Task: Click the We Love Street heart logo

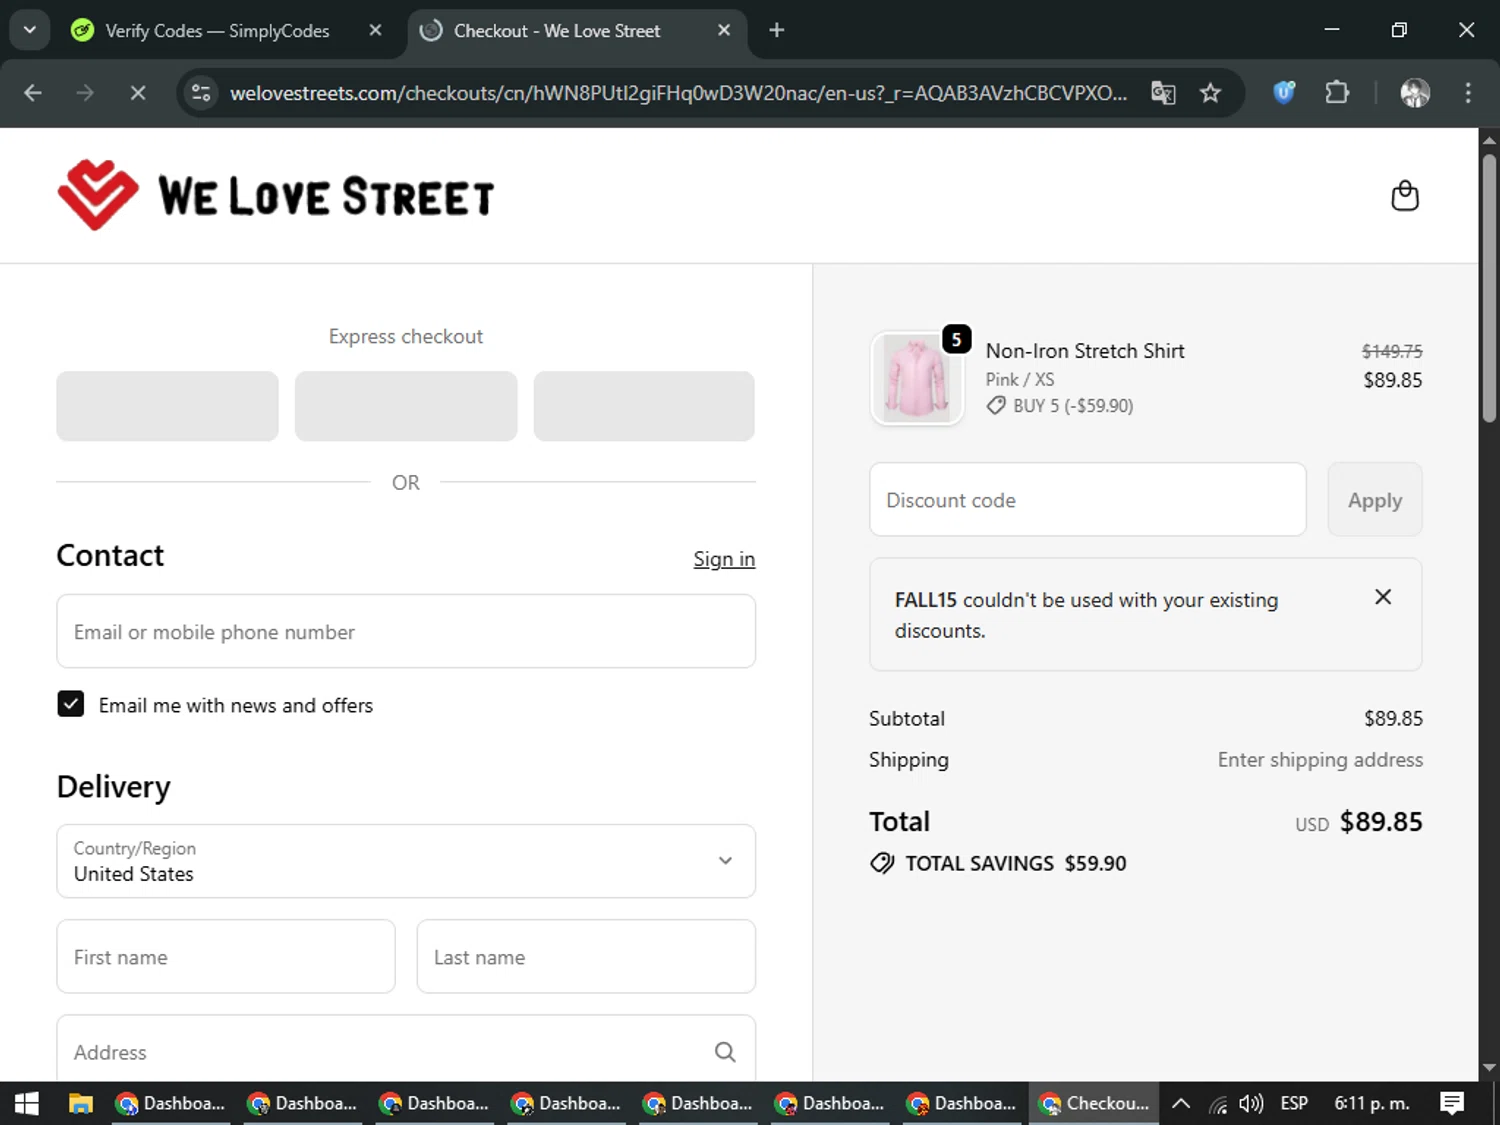Action: (x=98, y=195)
